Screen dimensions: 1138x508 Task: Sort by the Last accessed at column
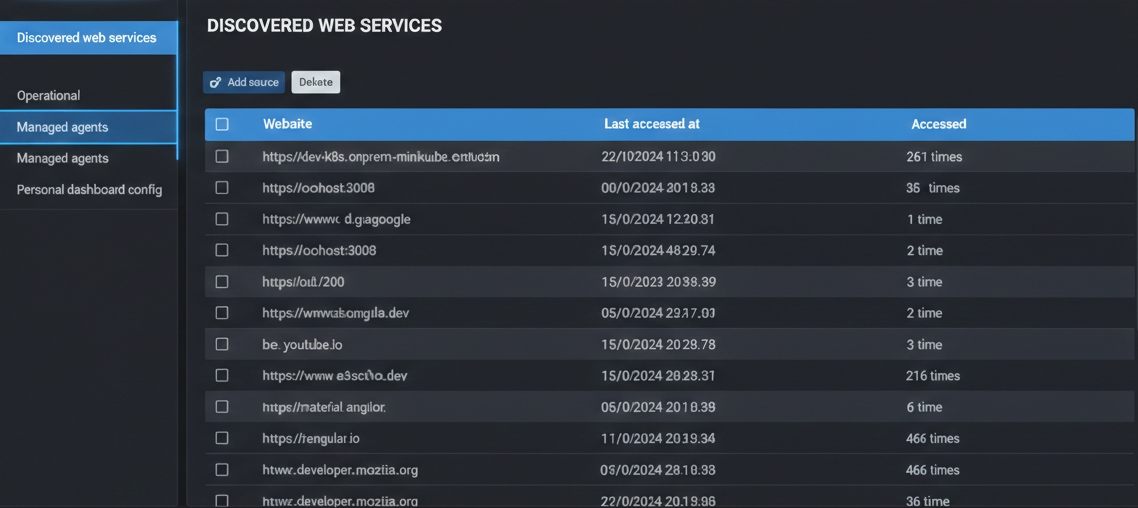651,124
